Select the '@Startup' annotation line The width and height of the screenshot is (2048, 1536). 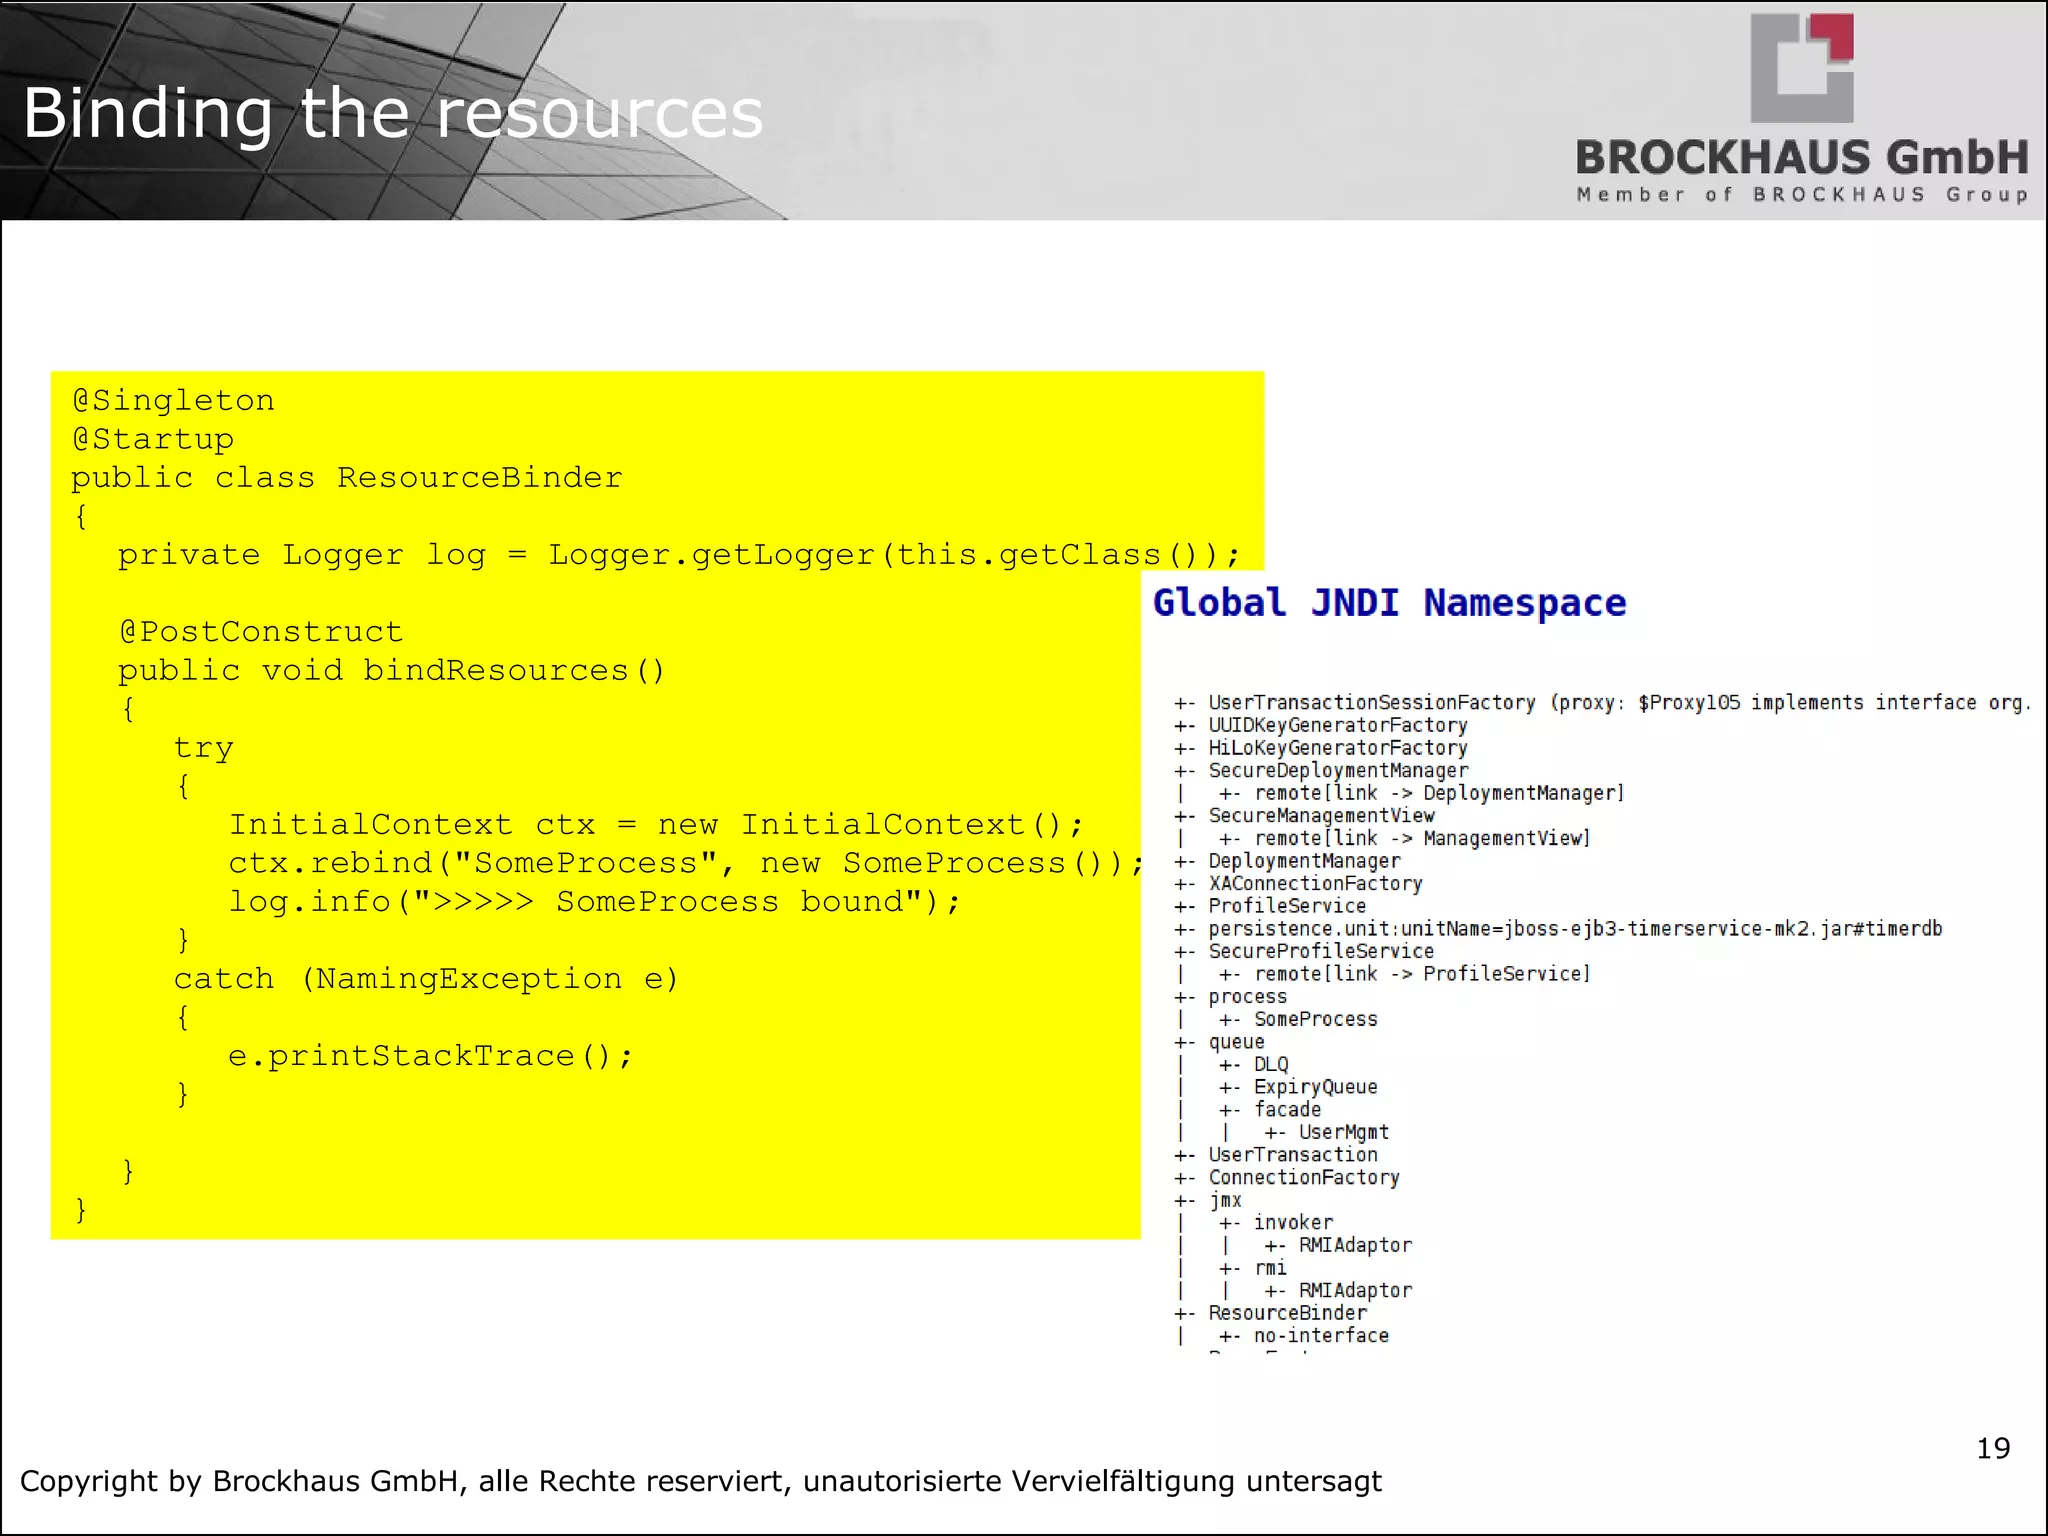[153, 439]
